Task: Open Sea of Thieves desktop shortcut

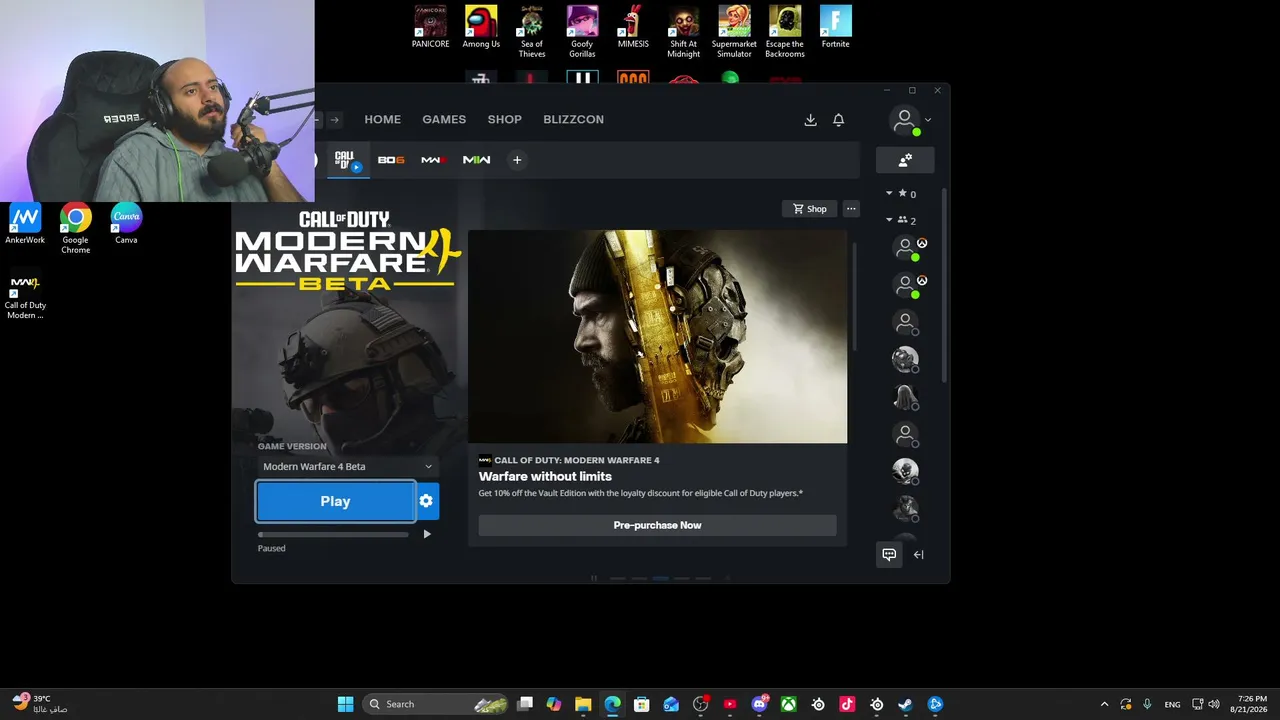Action: click(532, 32)
